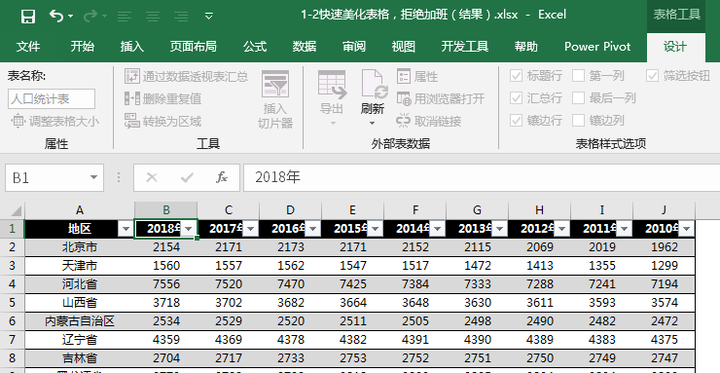720x373 pixels.
Task: Enable the 最后一列 checkbox
Action: pyautogui.click(x=579, y=98)
